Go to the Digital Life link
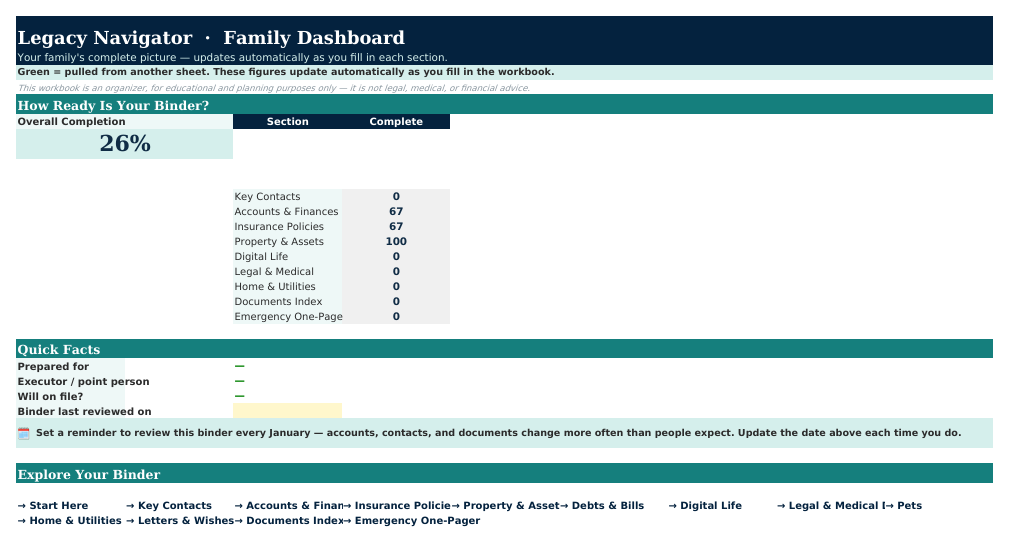Screen dimensions: 1009x543 [705, 506]
